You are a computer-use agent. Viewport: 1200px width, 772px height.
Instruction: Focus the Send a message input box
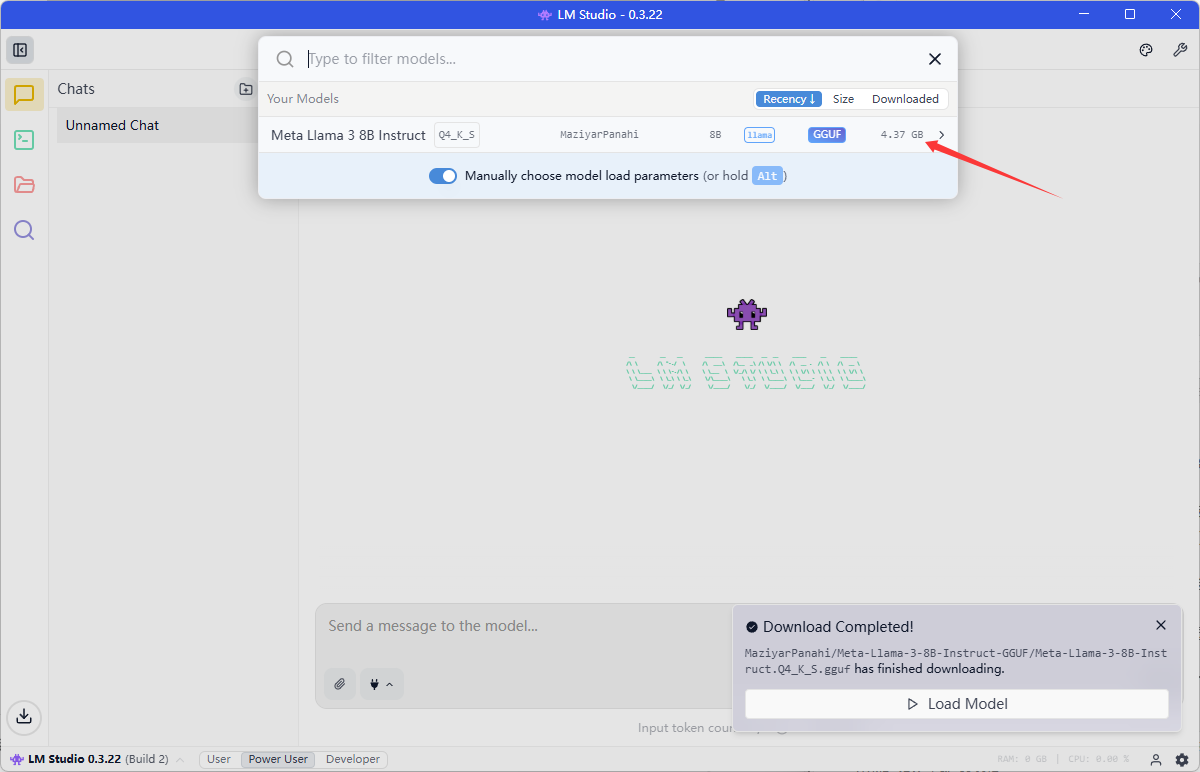tap(522, 627)
